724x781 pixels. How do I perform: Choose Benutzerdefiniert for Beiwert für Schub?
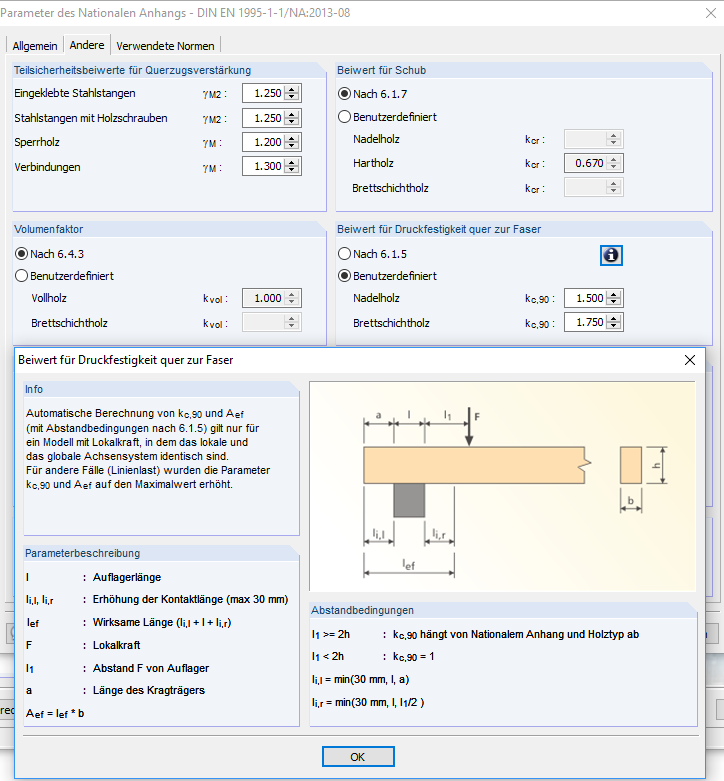(x=345, y=117)
